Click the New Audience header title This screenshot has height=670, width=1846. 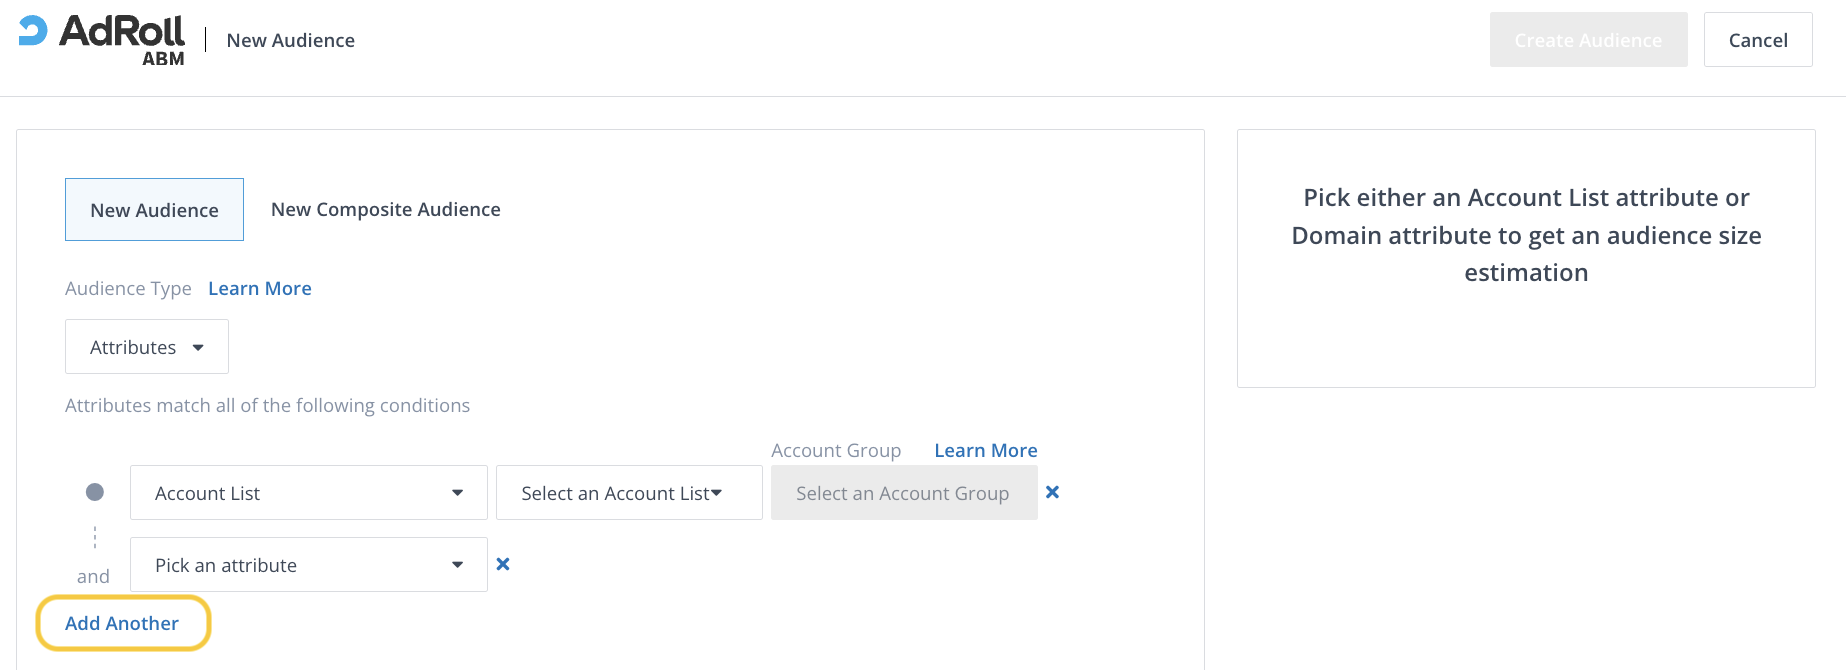click(290, 41)
